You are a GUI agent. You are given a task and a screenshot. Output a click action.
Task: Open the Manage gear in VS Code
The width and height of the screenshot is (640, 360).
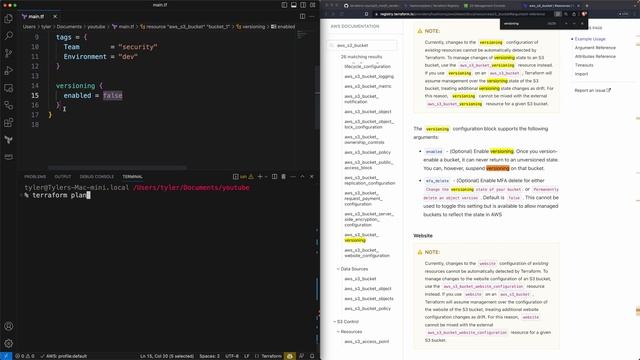[x=8, y=343]
